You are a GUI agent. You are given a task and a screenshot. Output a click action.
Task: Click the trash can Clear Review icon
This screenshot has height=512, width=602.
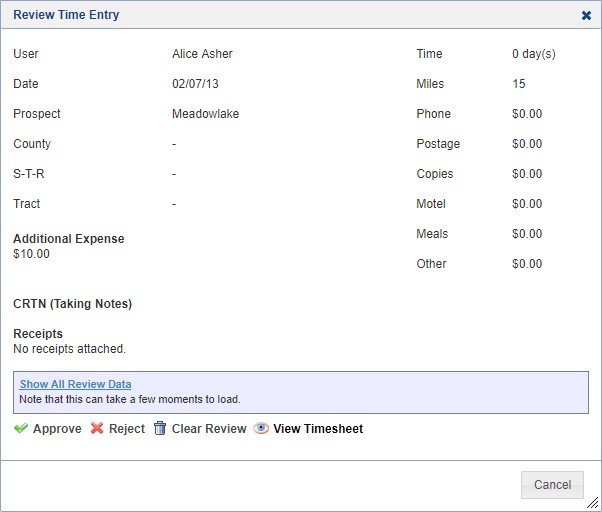tap(160, 428)
